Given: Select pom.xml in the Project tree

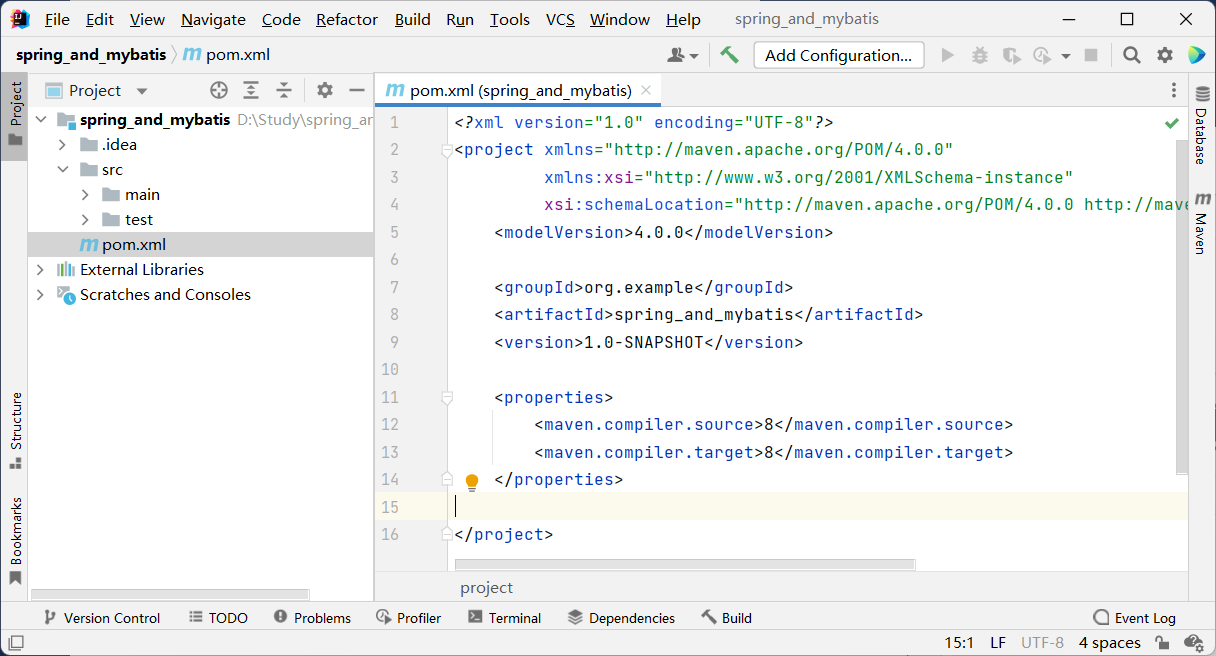Looking at the screenshot, I should coord(200,245).
